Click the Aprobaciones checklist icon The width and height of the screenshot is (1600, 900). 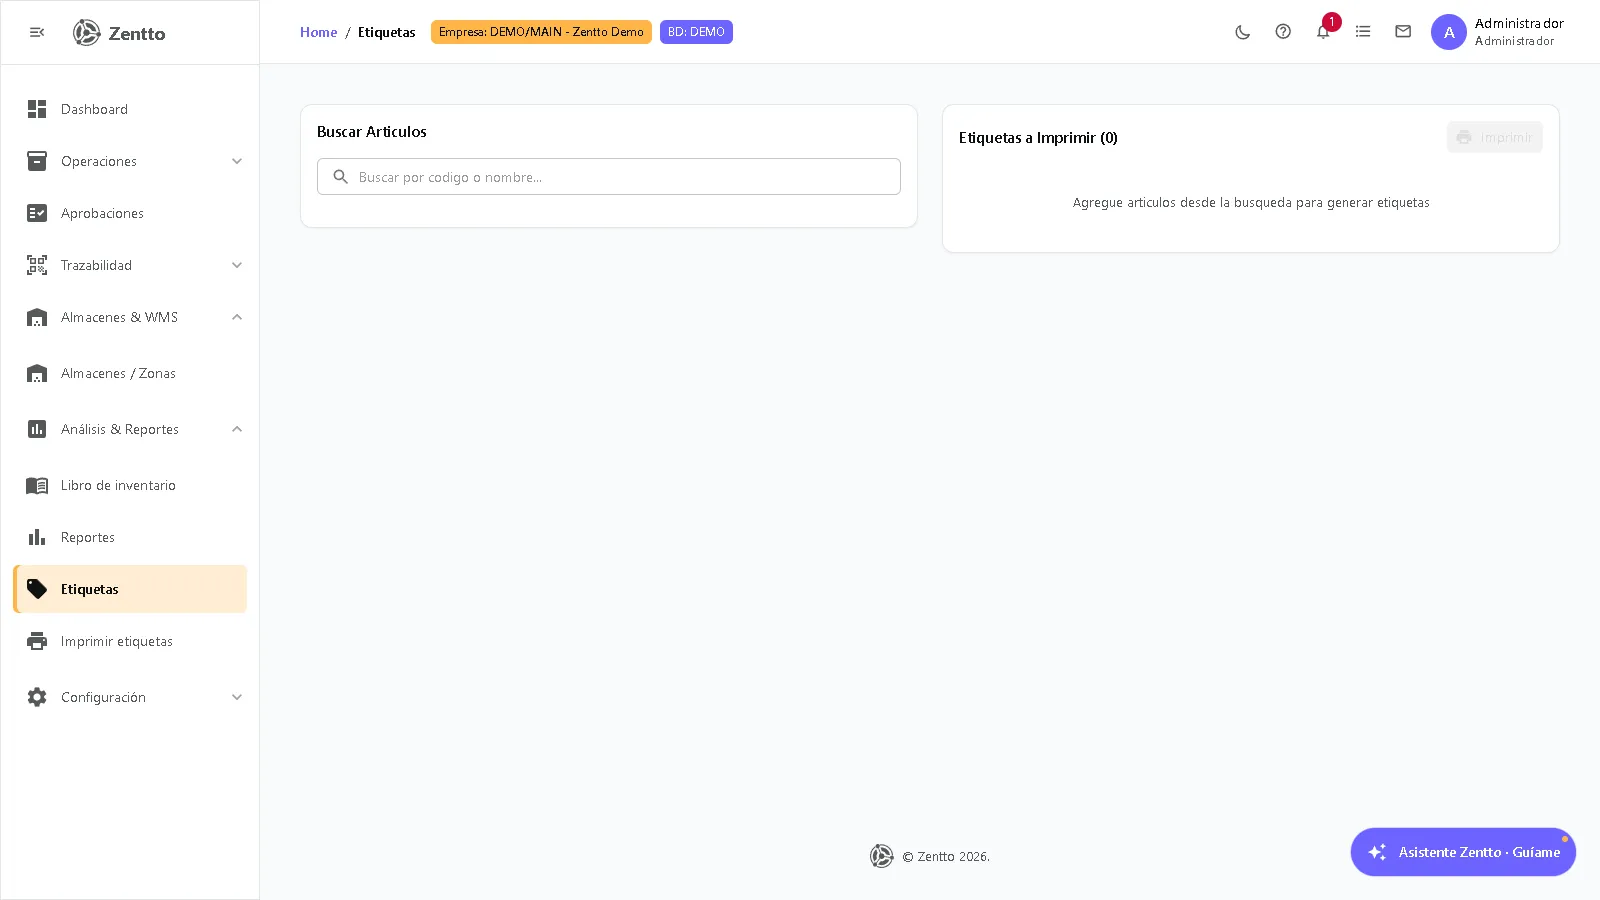[x=37, y=213]
